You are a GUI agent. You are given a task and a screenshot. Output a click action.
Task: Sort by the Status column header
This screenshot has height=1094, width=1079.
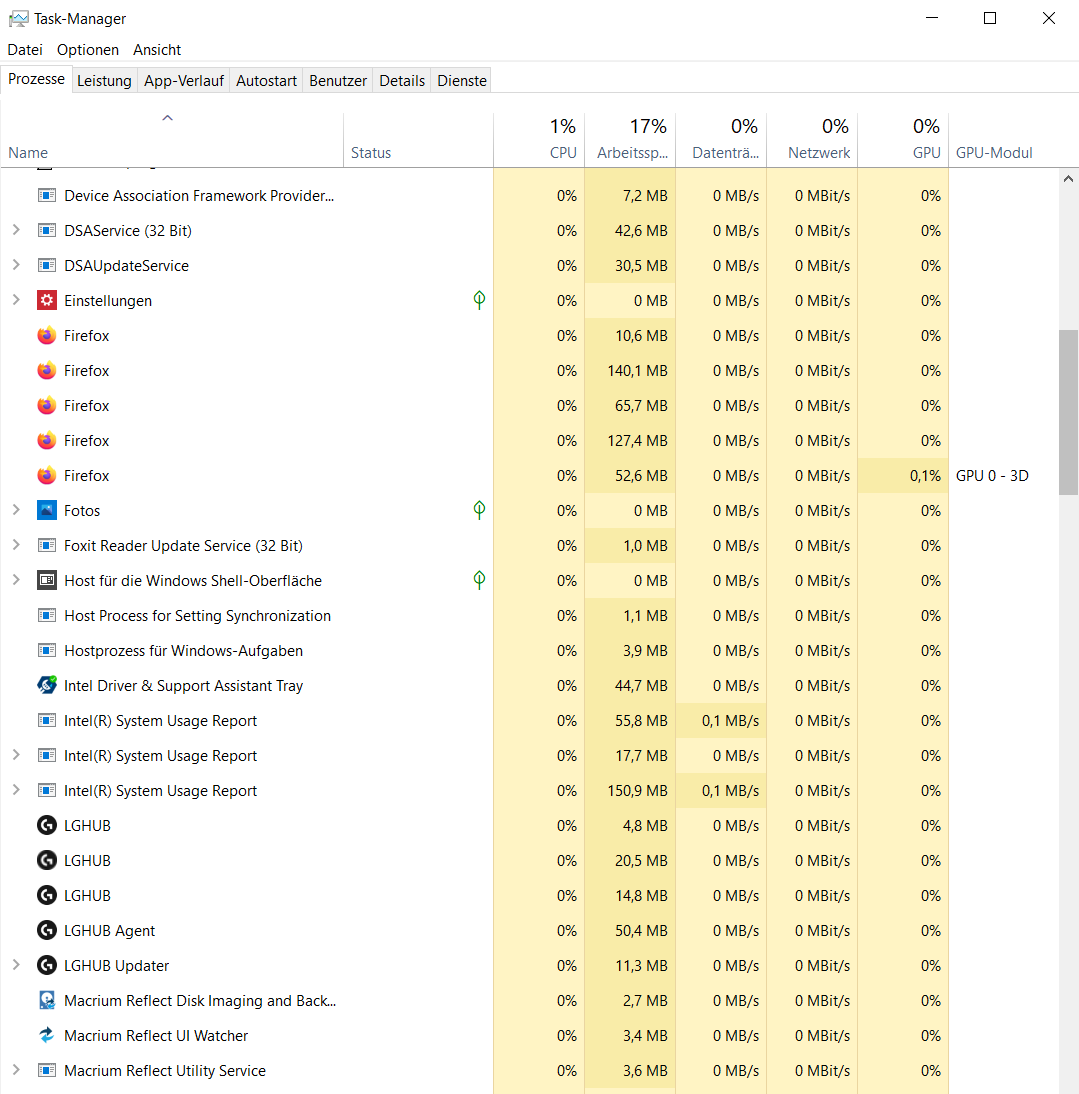[418, 140]
